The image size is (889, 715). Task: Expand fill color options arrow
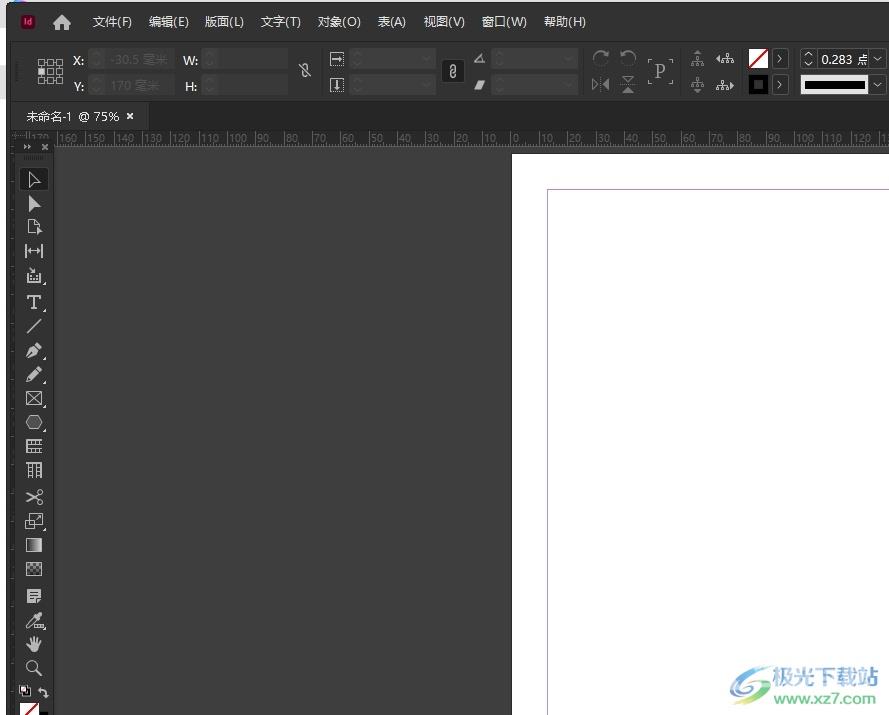click(780, 58)
